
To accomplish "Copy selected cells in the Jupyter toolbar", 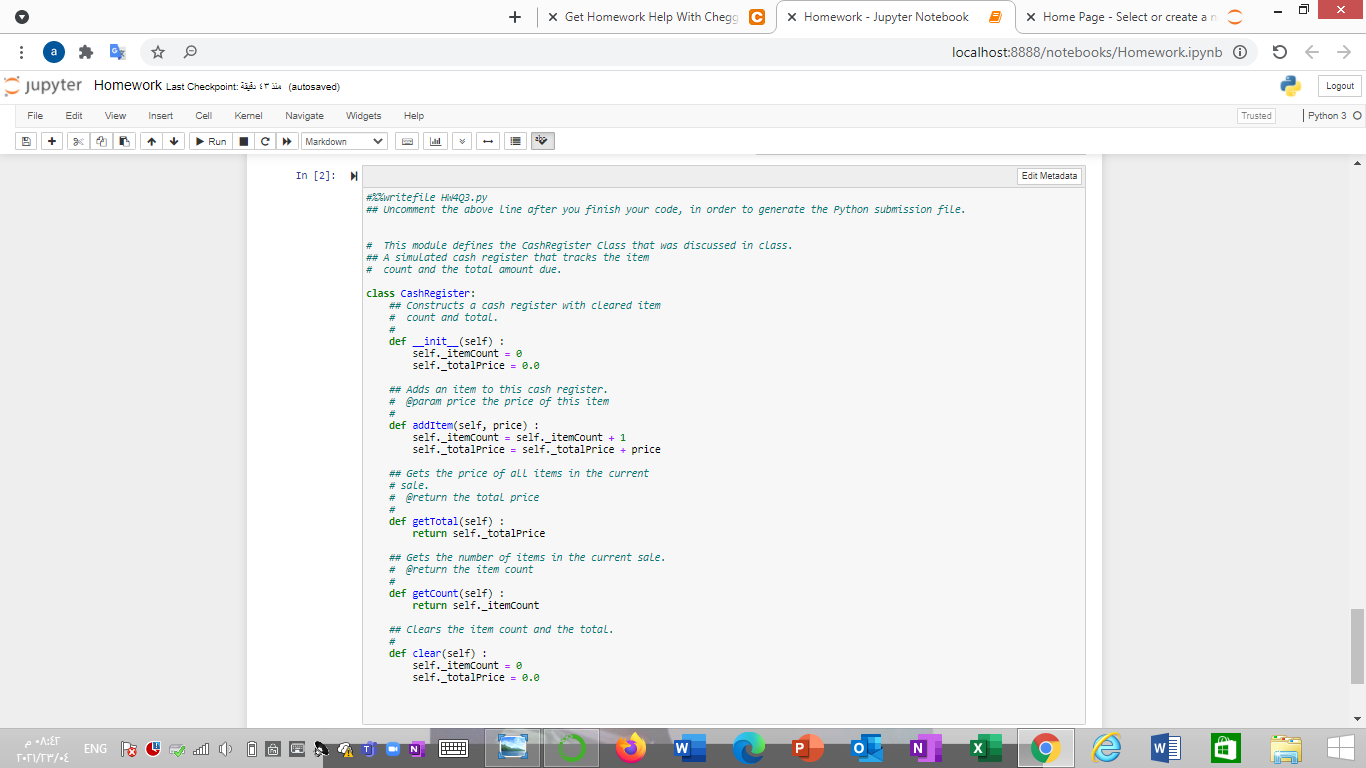I will (x=101, y=142).
